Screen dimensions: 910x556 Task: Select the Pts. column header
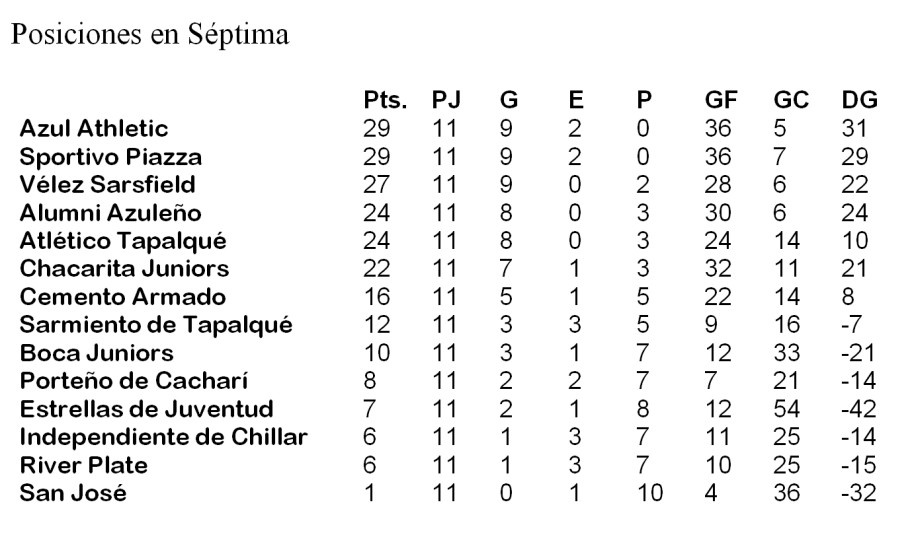coord(386,100)
